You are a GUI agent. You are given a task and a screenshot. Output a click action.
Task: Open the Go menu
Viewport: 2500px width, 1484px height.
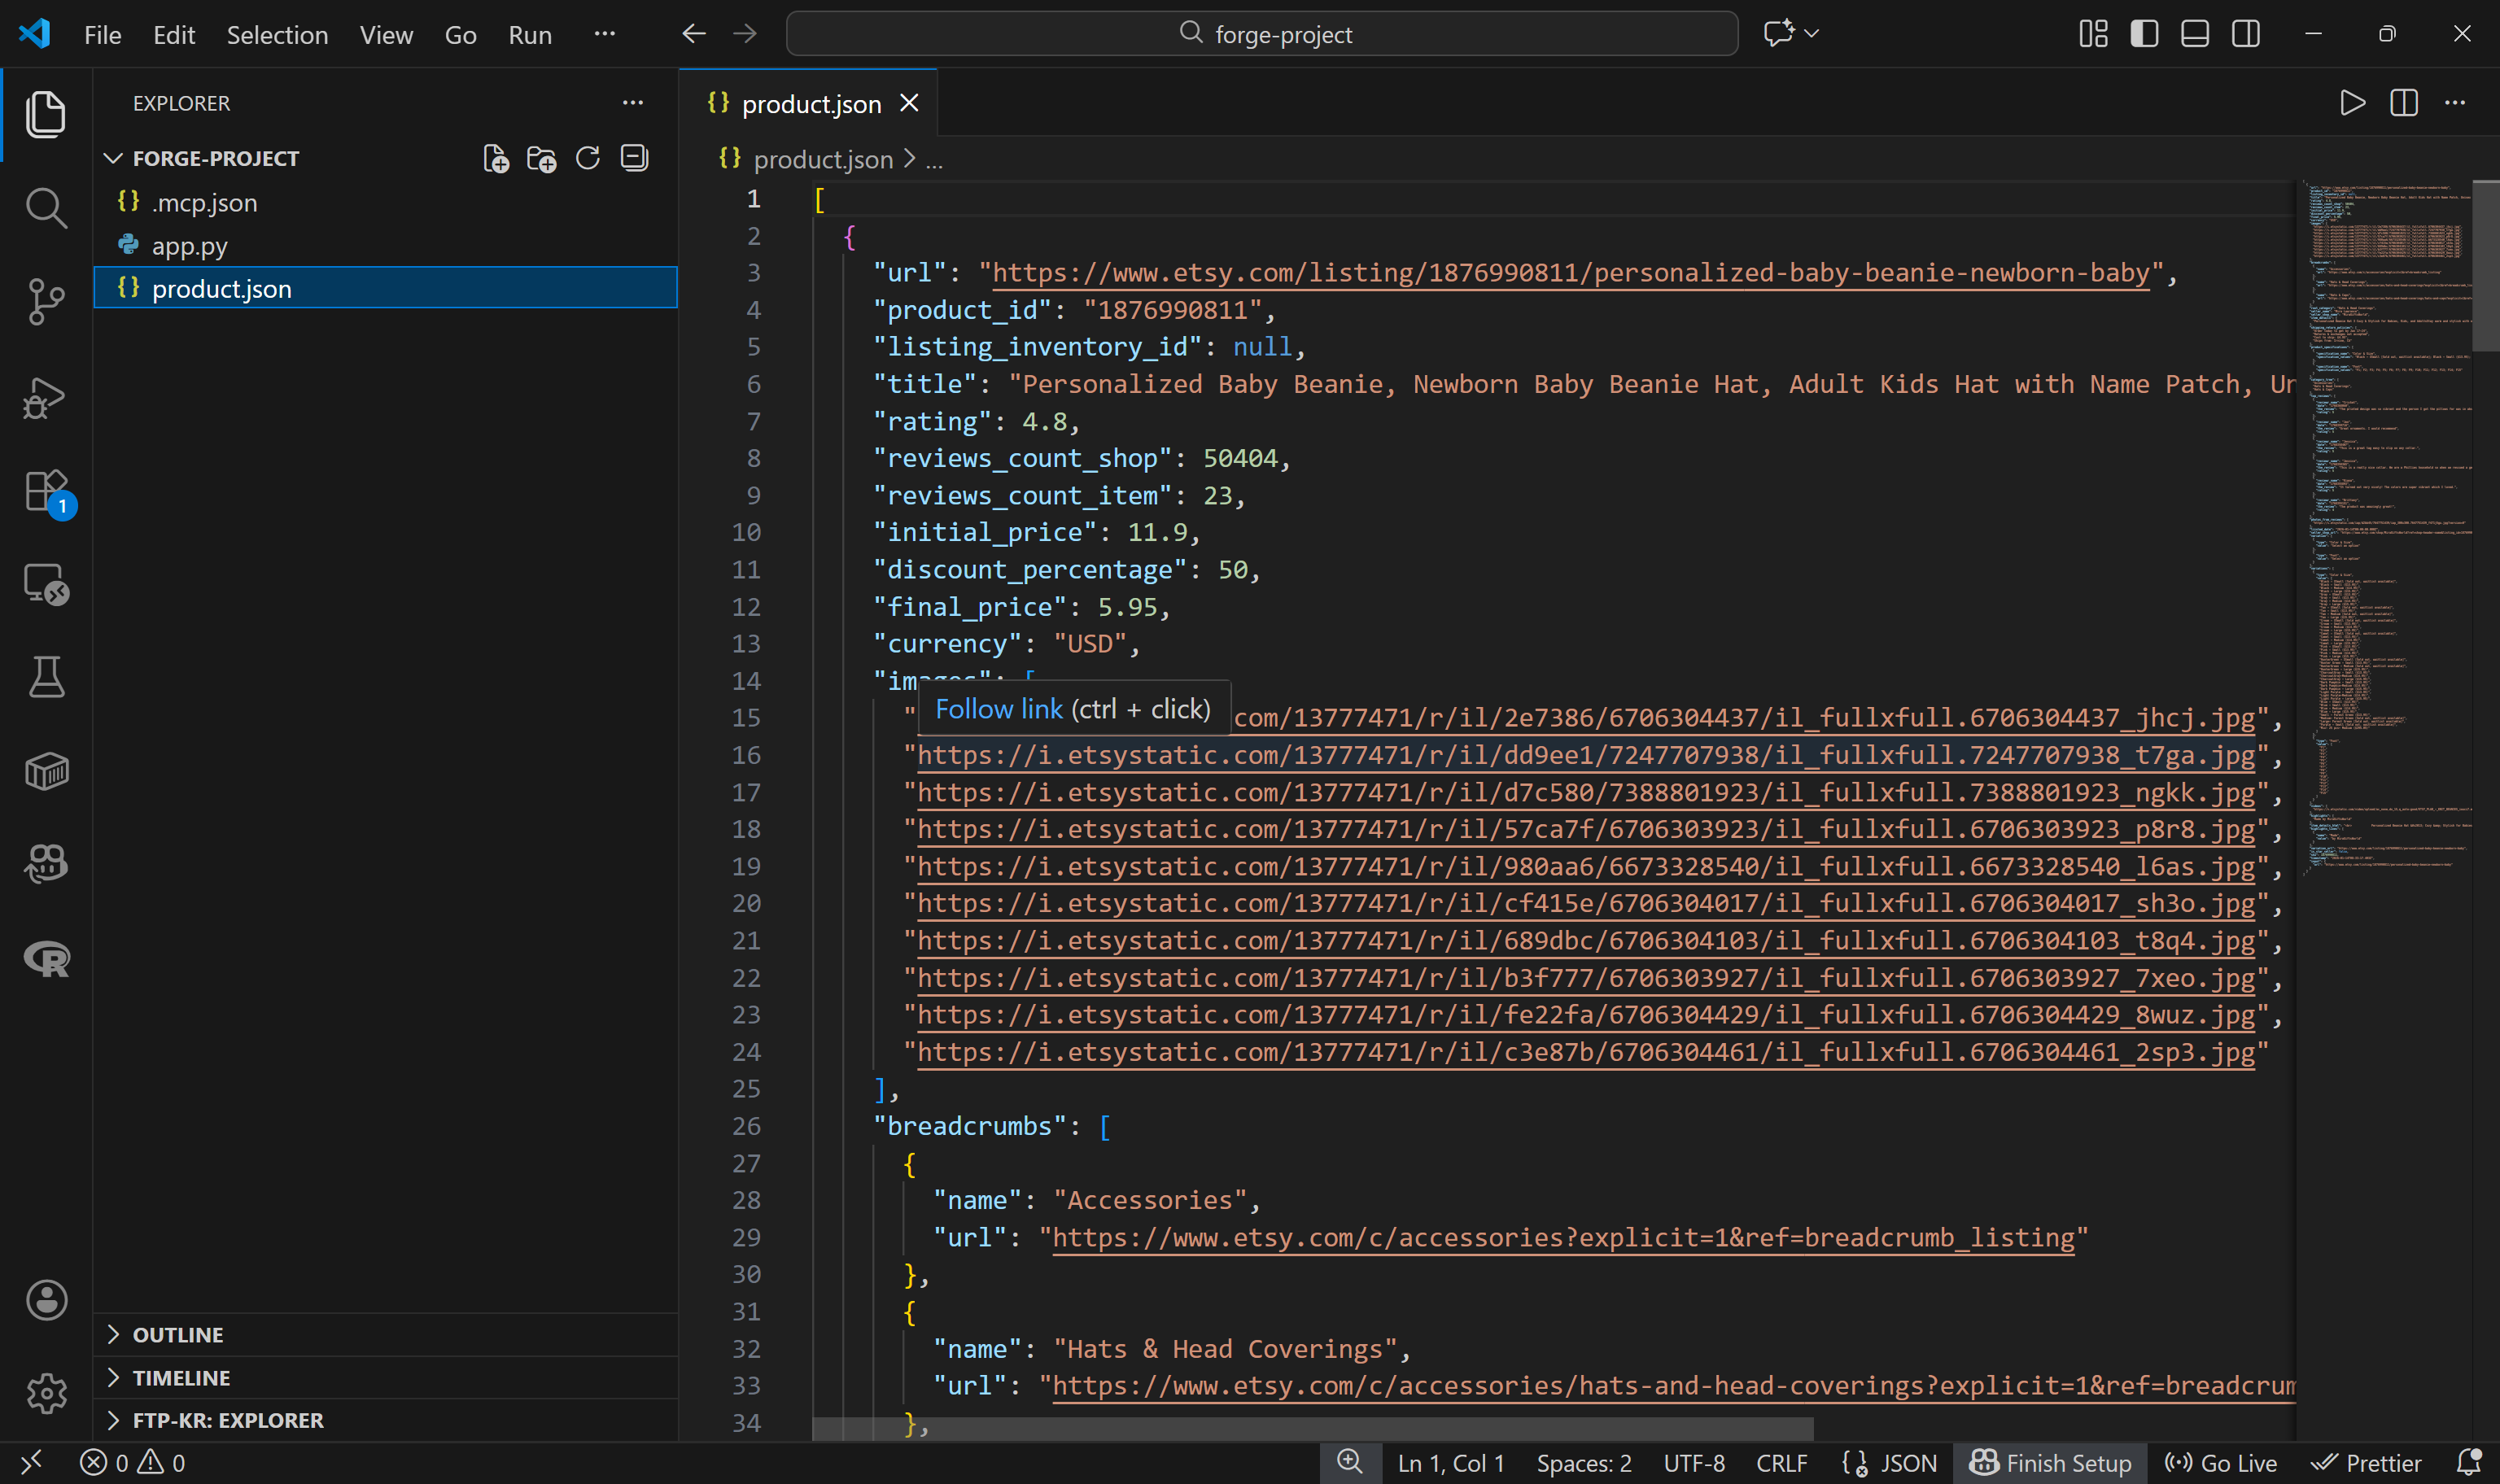click(460, 34)
